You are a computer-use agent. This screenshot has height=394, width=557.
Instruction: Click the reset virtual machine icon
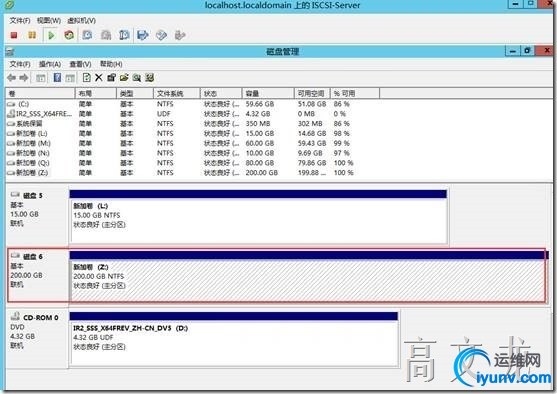pyautogui.click(x=69, y=35)
